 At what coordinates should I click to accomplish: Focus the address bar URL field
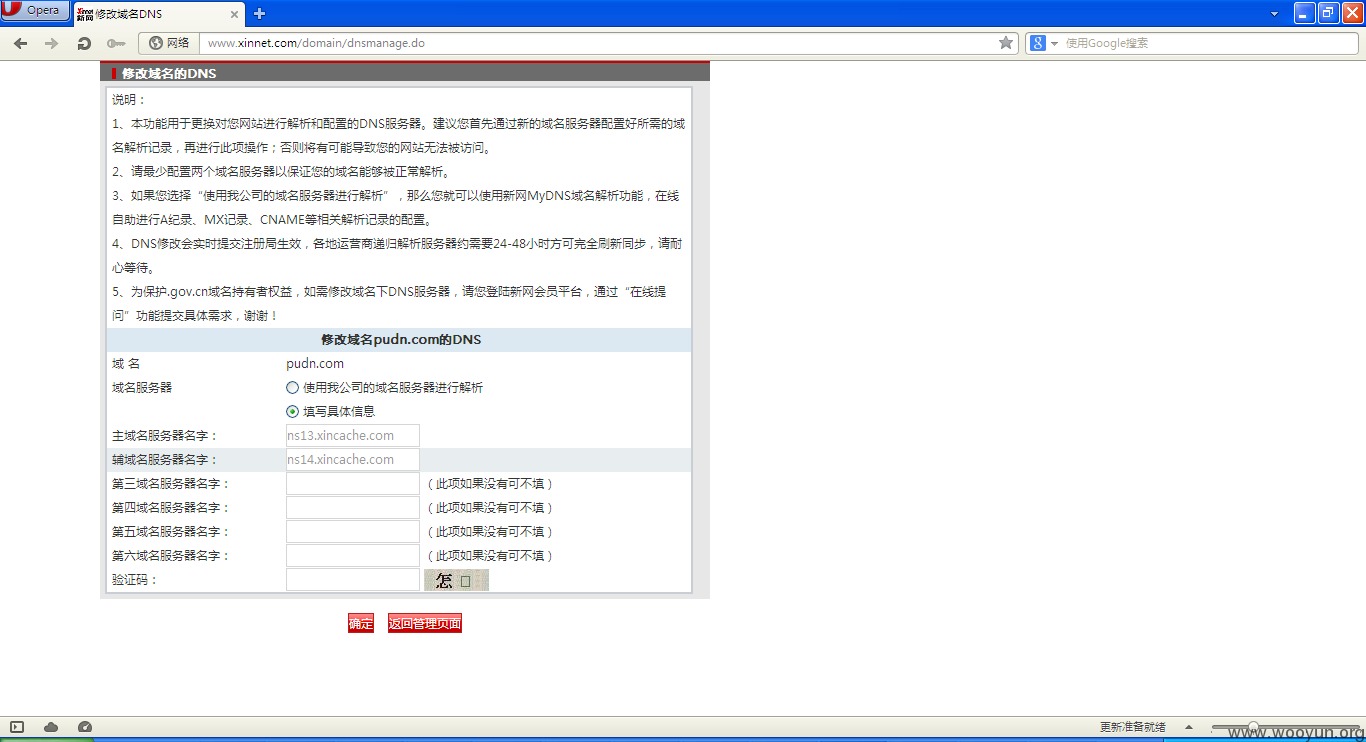[x=600, y=43]
